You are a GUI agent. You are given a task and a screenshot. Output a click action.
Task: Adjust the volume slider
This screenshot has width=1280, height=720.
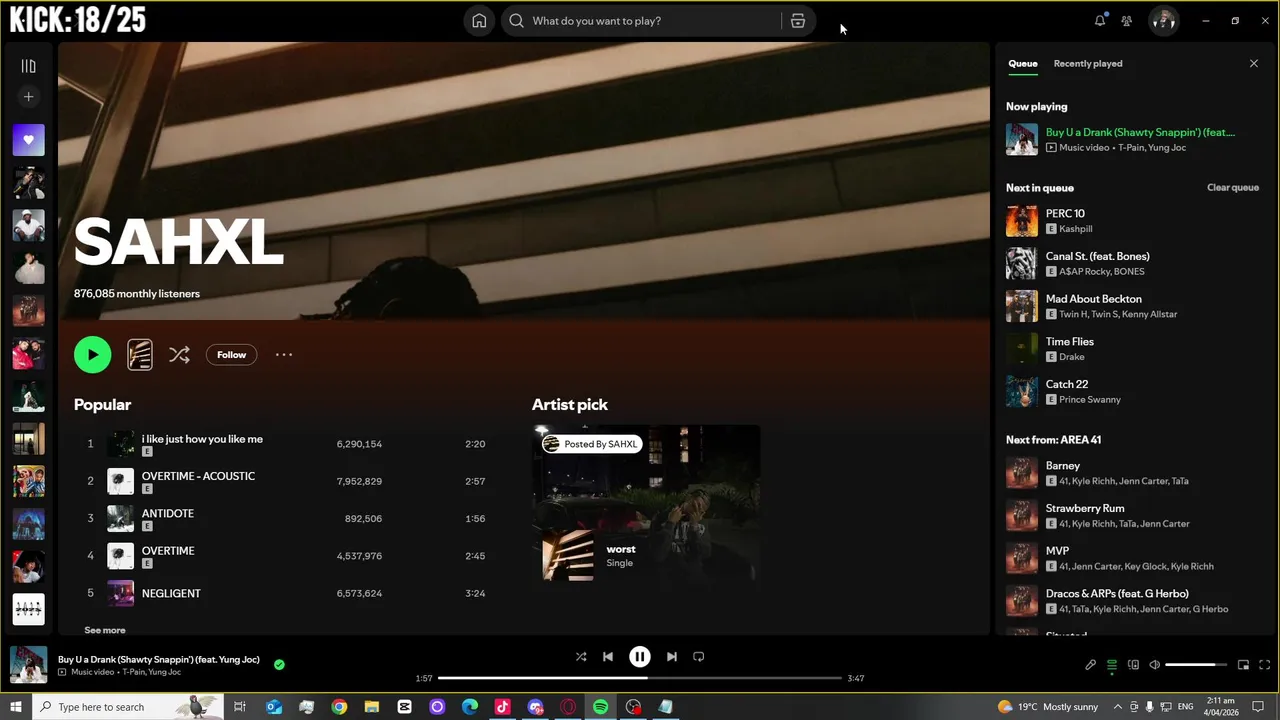pos(1196,665)
